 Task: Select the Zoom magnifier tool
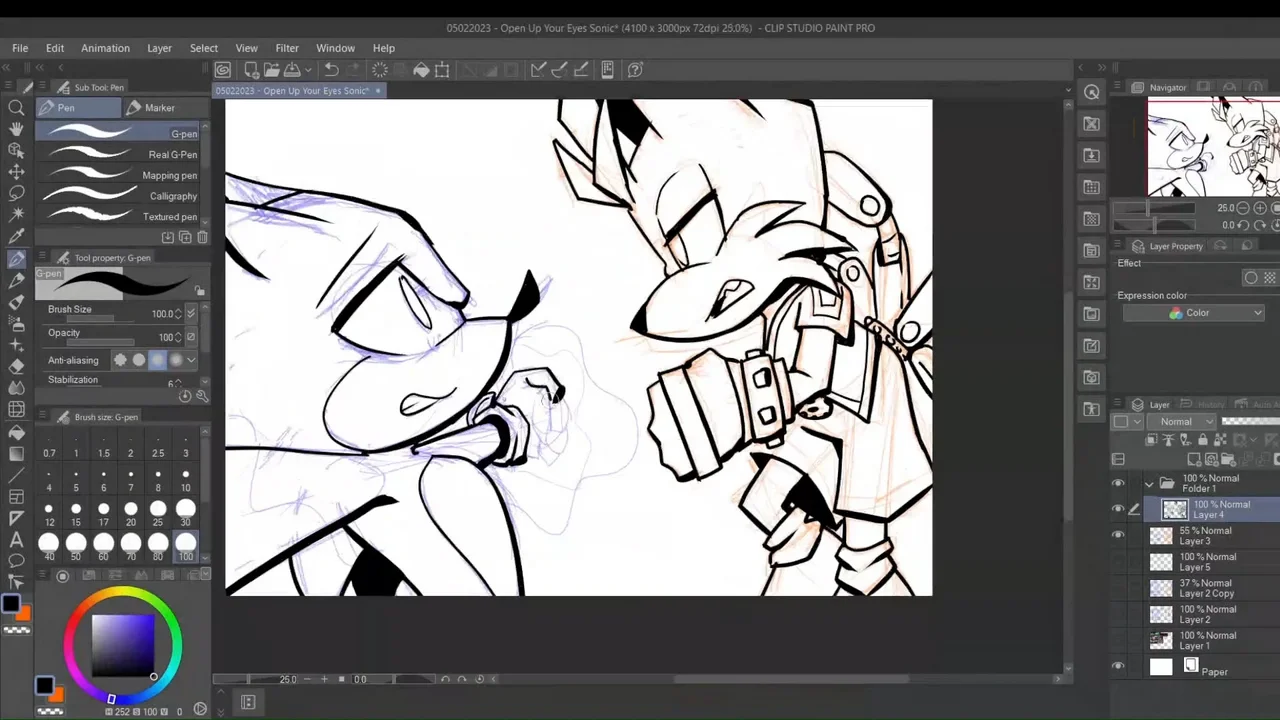(x=16, y=107)
